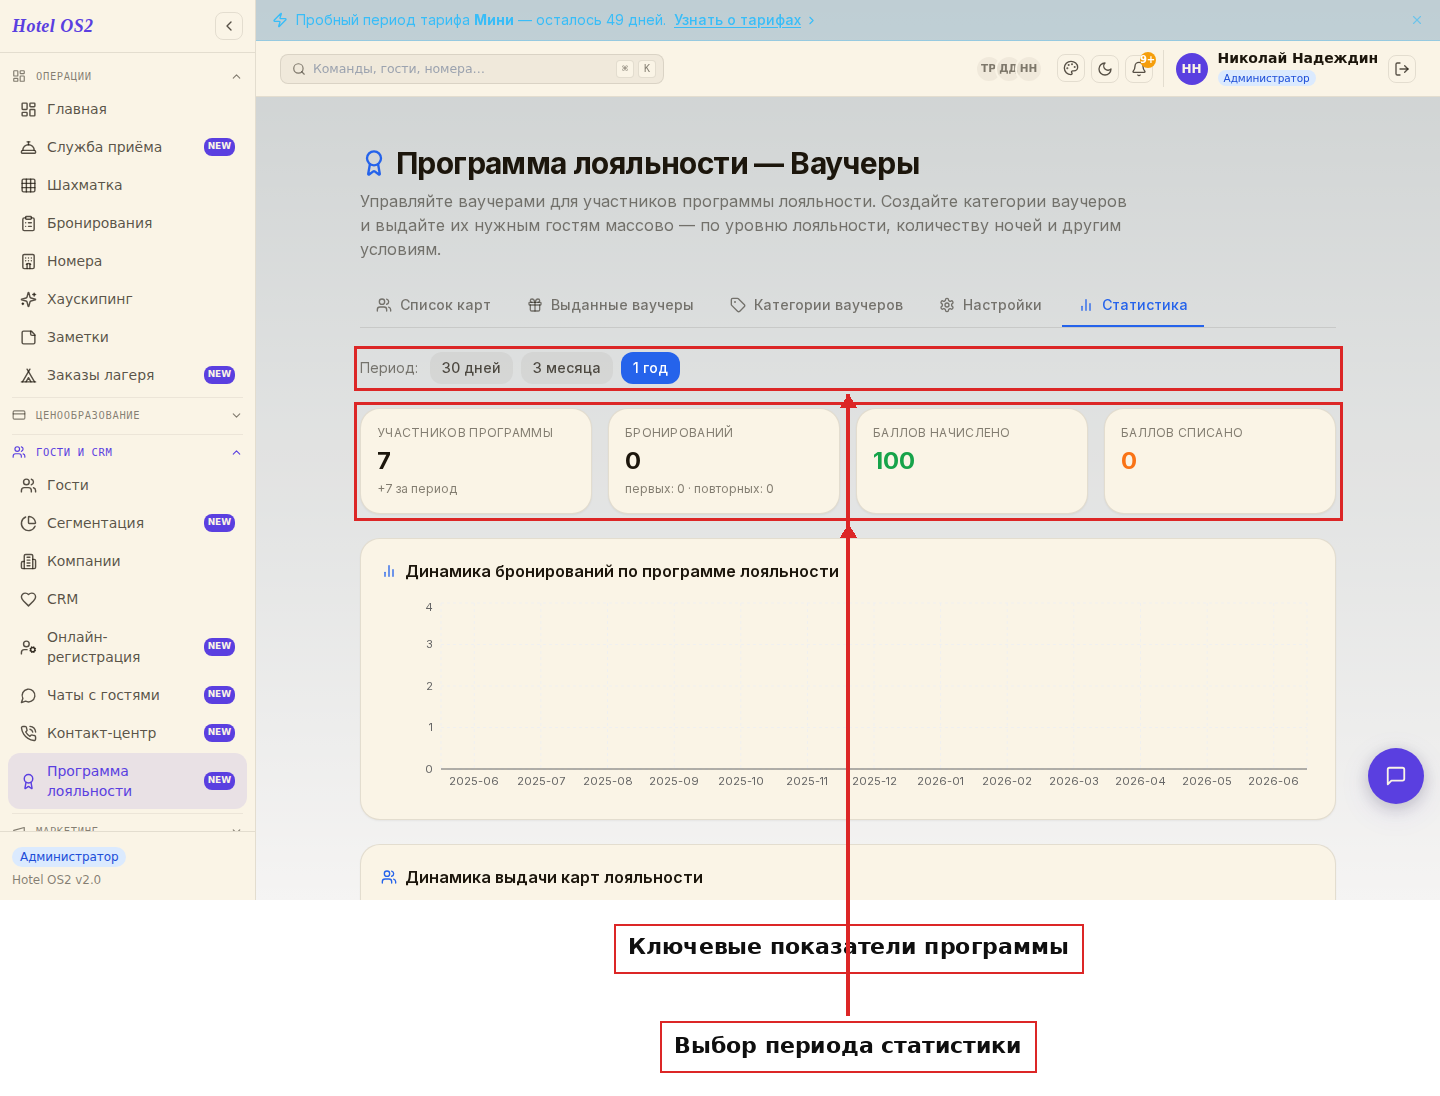This screenshot has width=1440, height=1096.
Task: Follow the Узнать о тарифах link
Action: 737,20
